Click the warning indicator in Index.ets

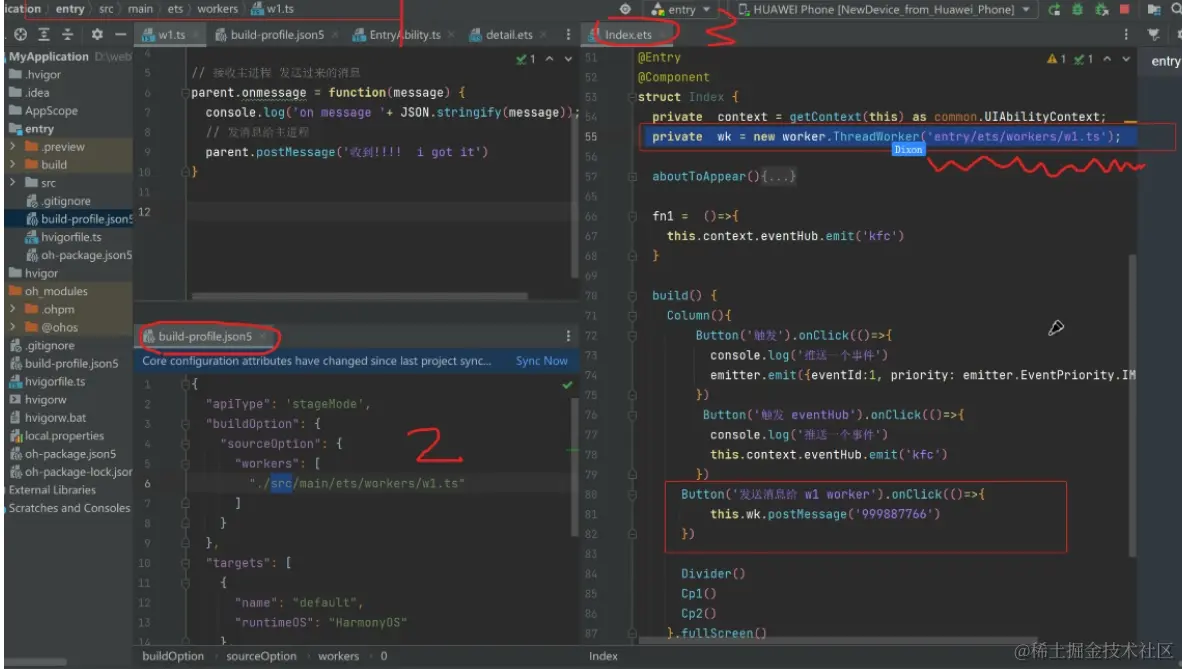tap(1056, 59)
